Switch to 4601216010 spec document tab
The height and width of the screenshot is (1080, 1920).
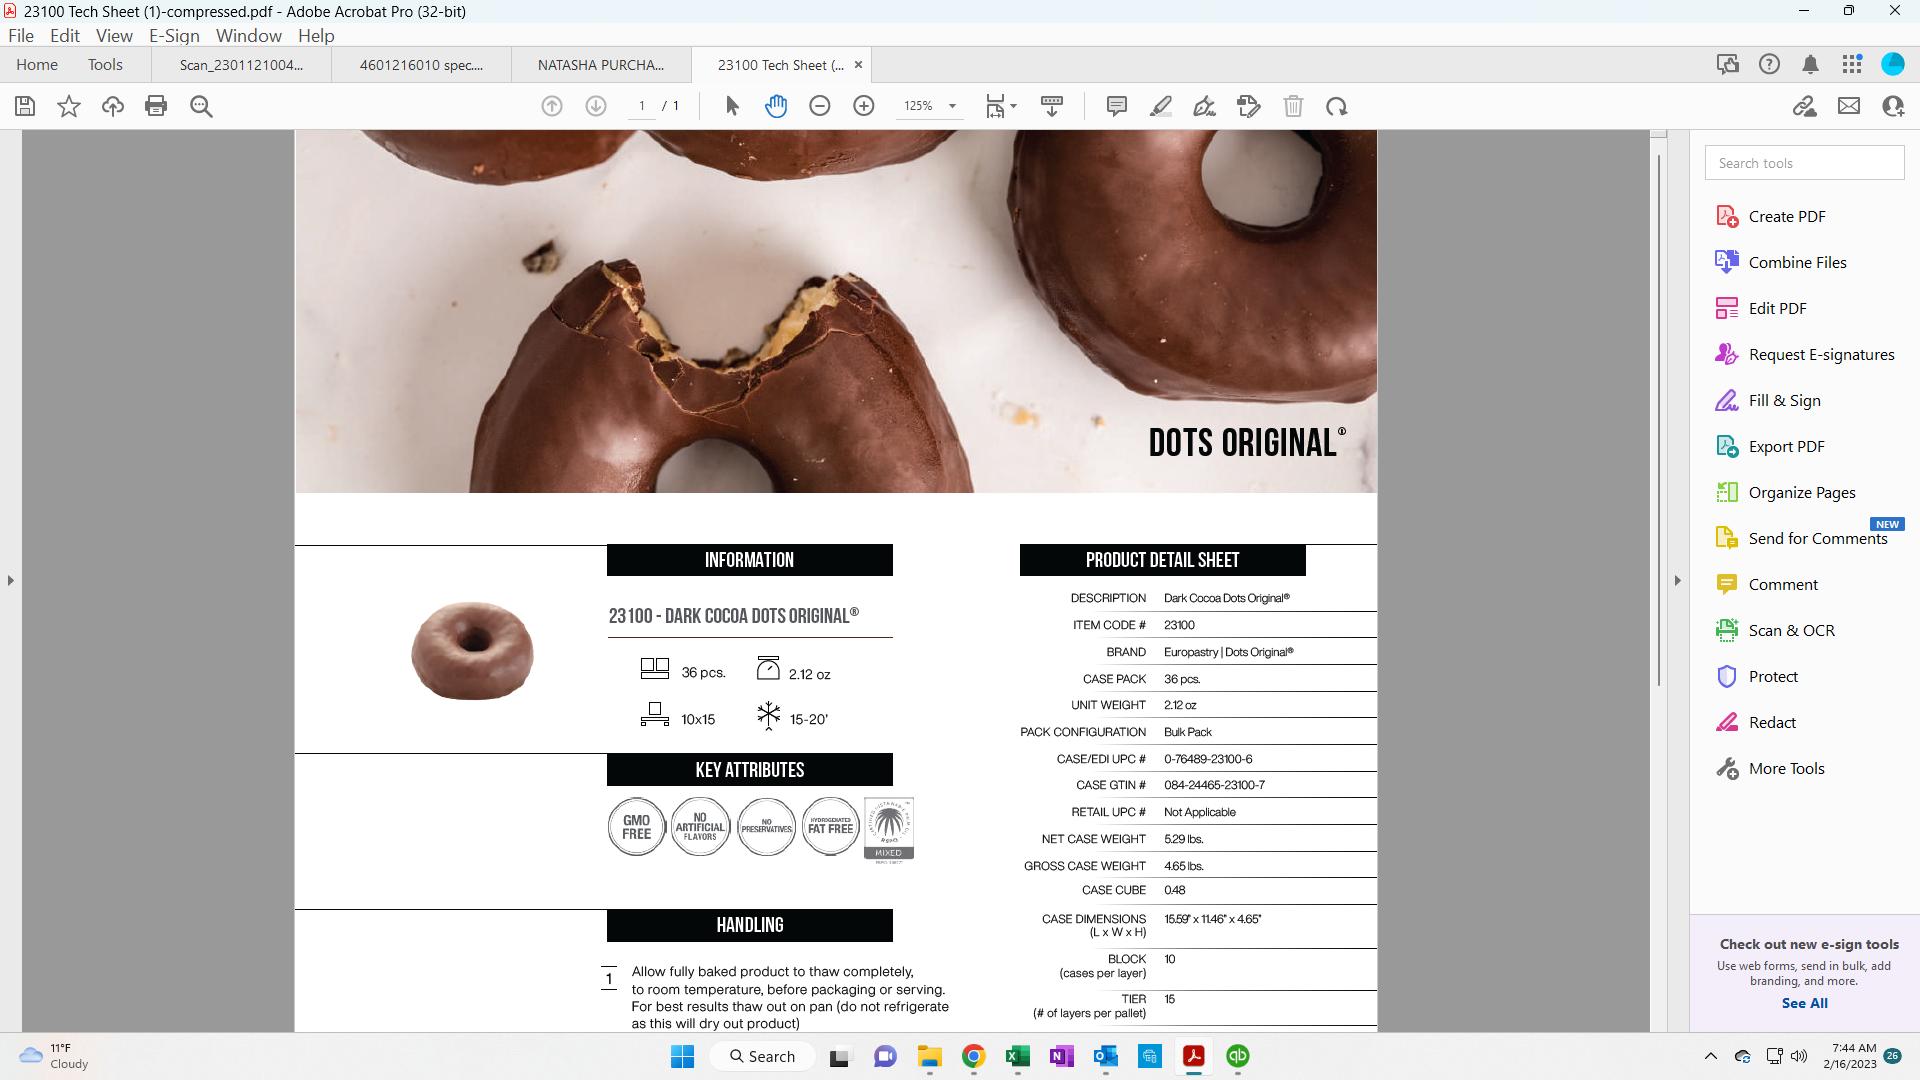pyautogui.click(x=421, y=65)
